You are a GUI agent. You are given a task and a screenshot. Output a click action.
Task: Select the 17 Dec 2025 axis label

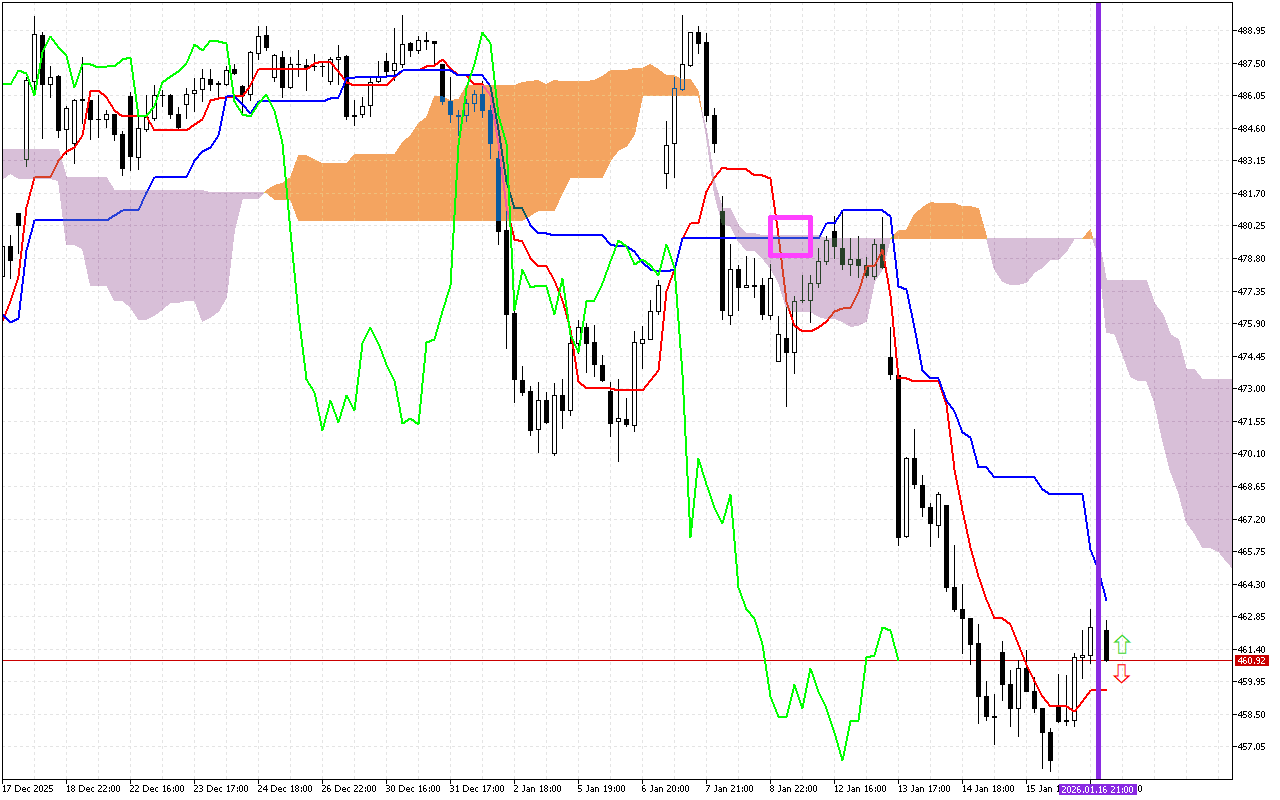point(30,787)
